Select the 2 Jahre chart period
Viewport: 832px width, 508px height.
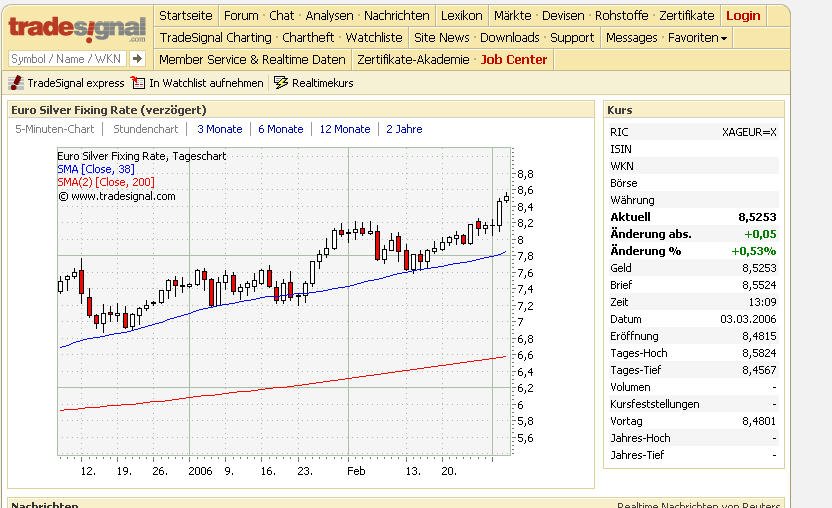pos(404,129)
